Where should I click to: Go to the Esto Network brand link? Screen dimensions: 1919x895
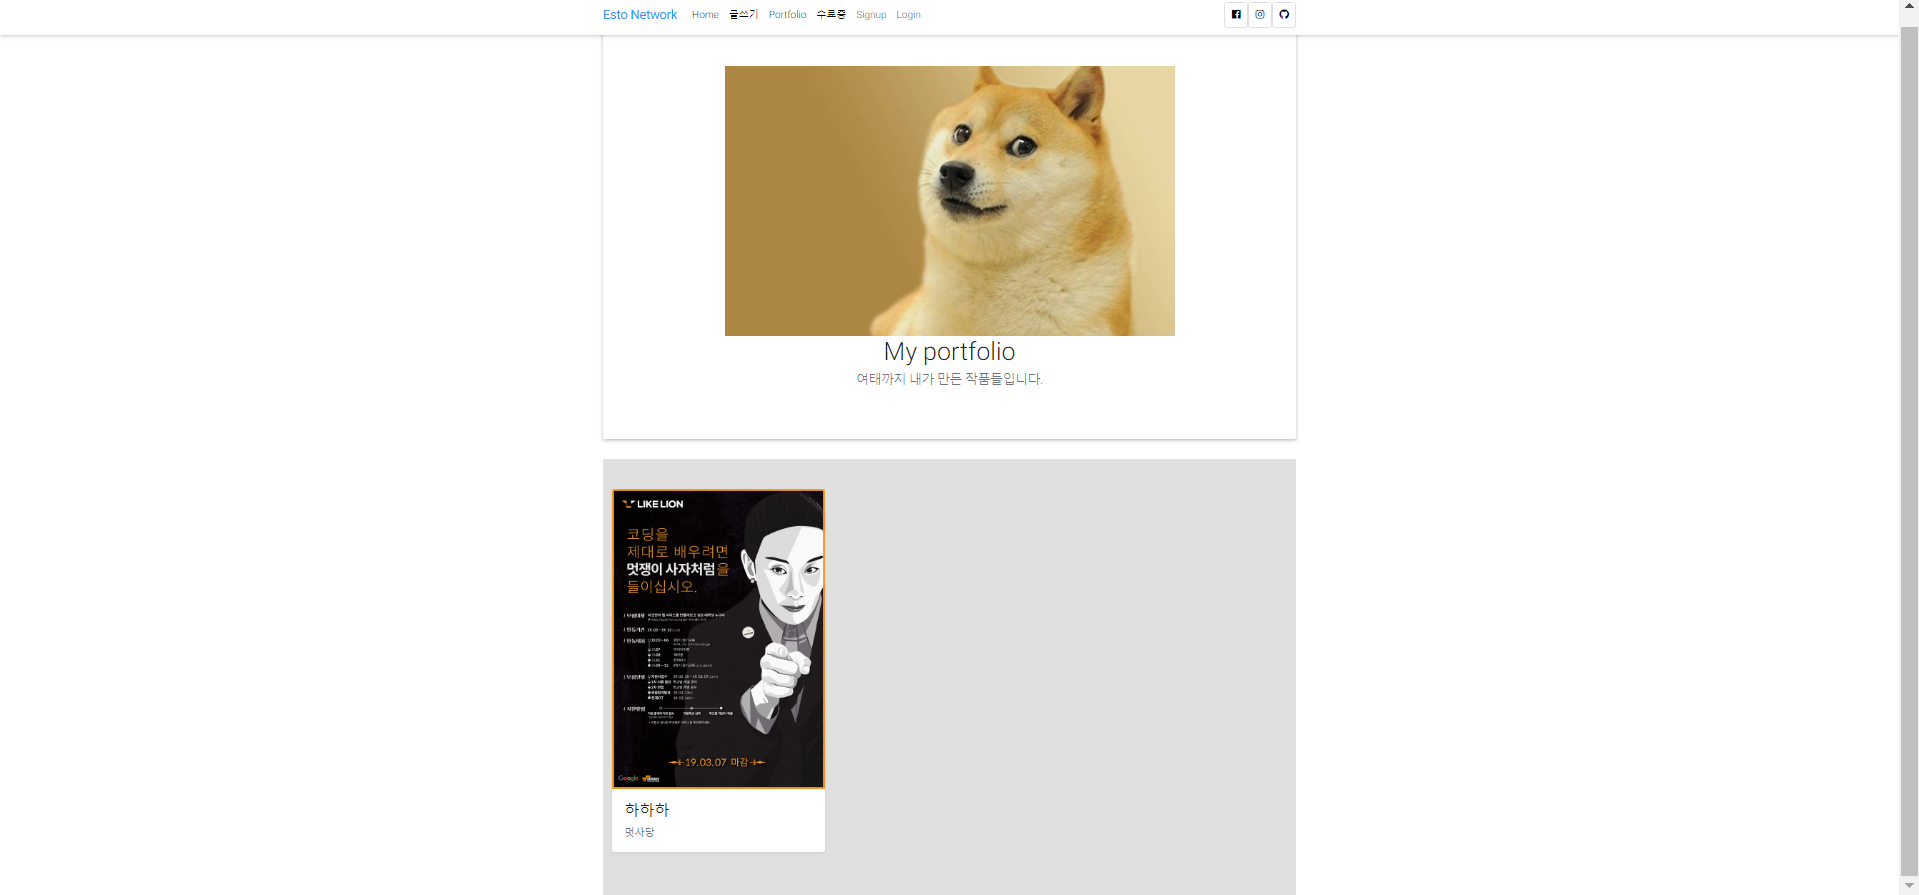(x=640, y=15)
